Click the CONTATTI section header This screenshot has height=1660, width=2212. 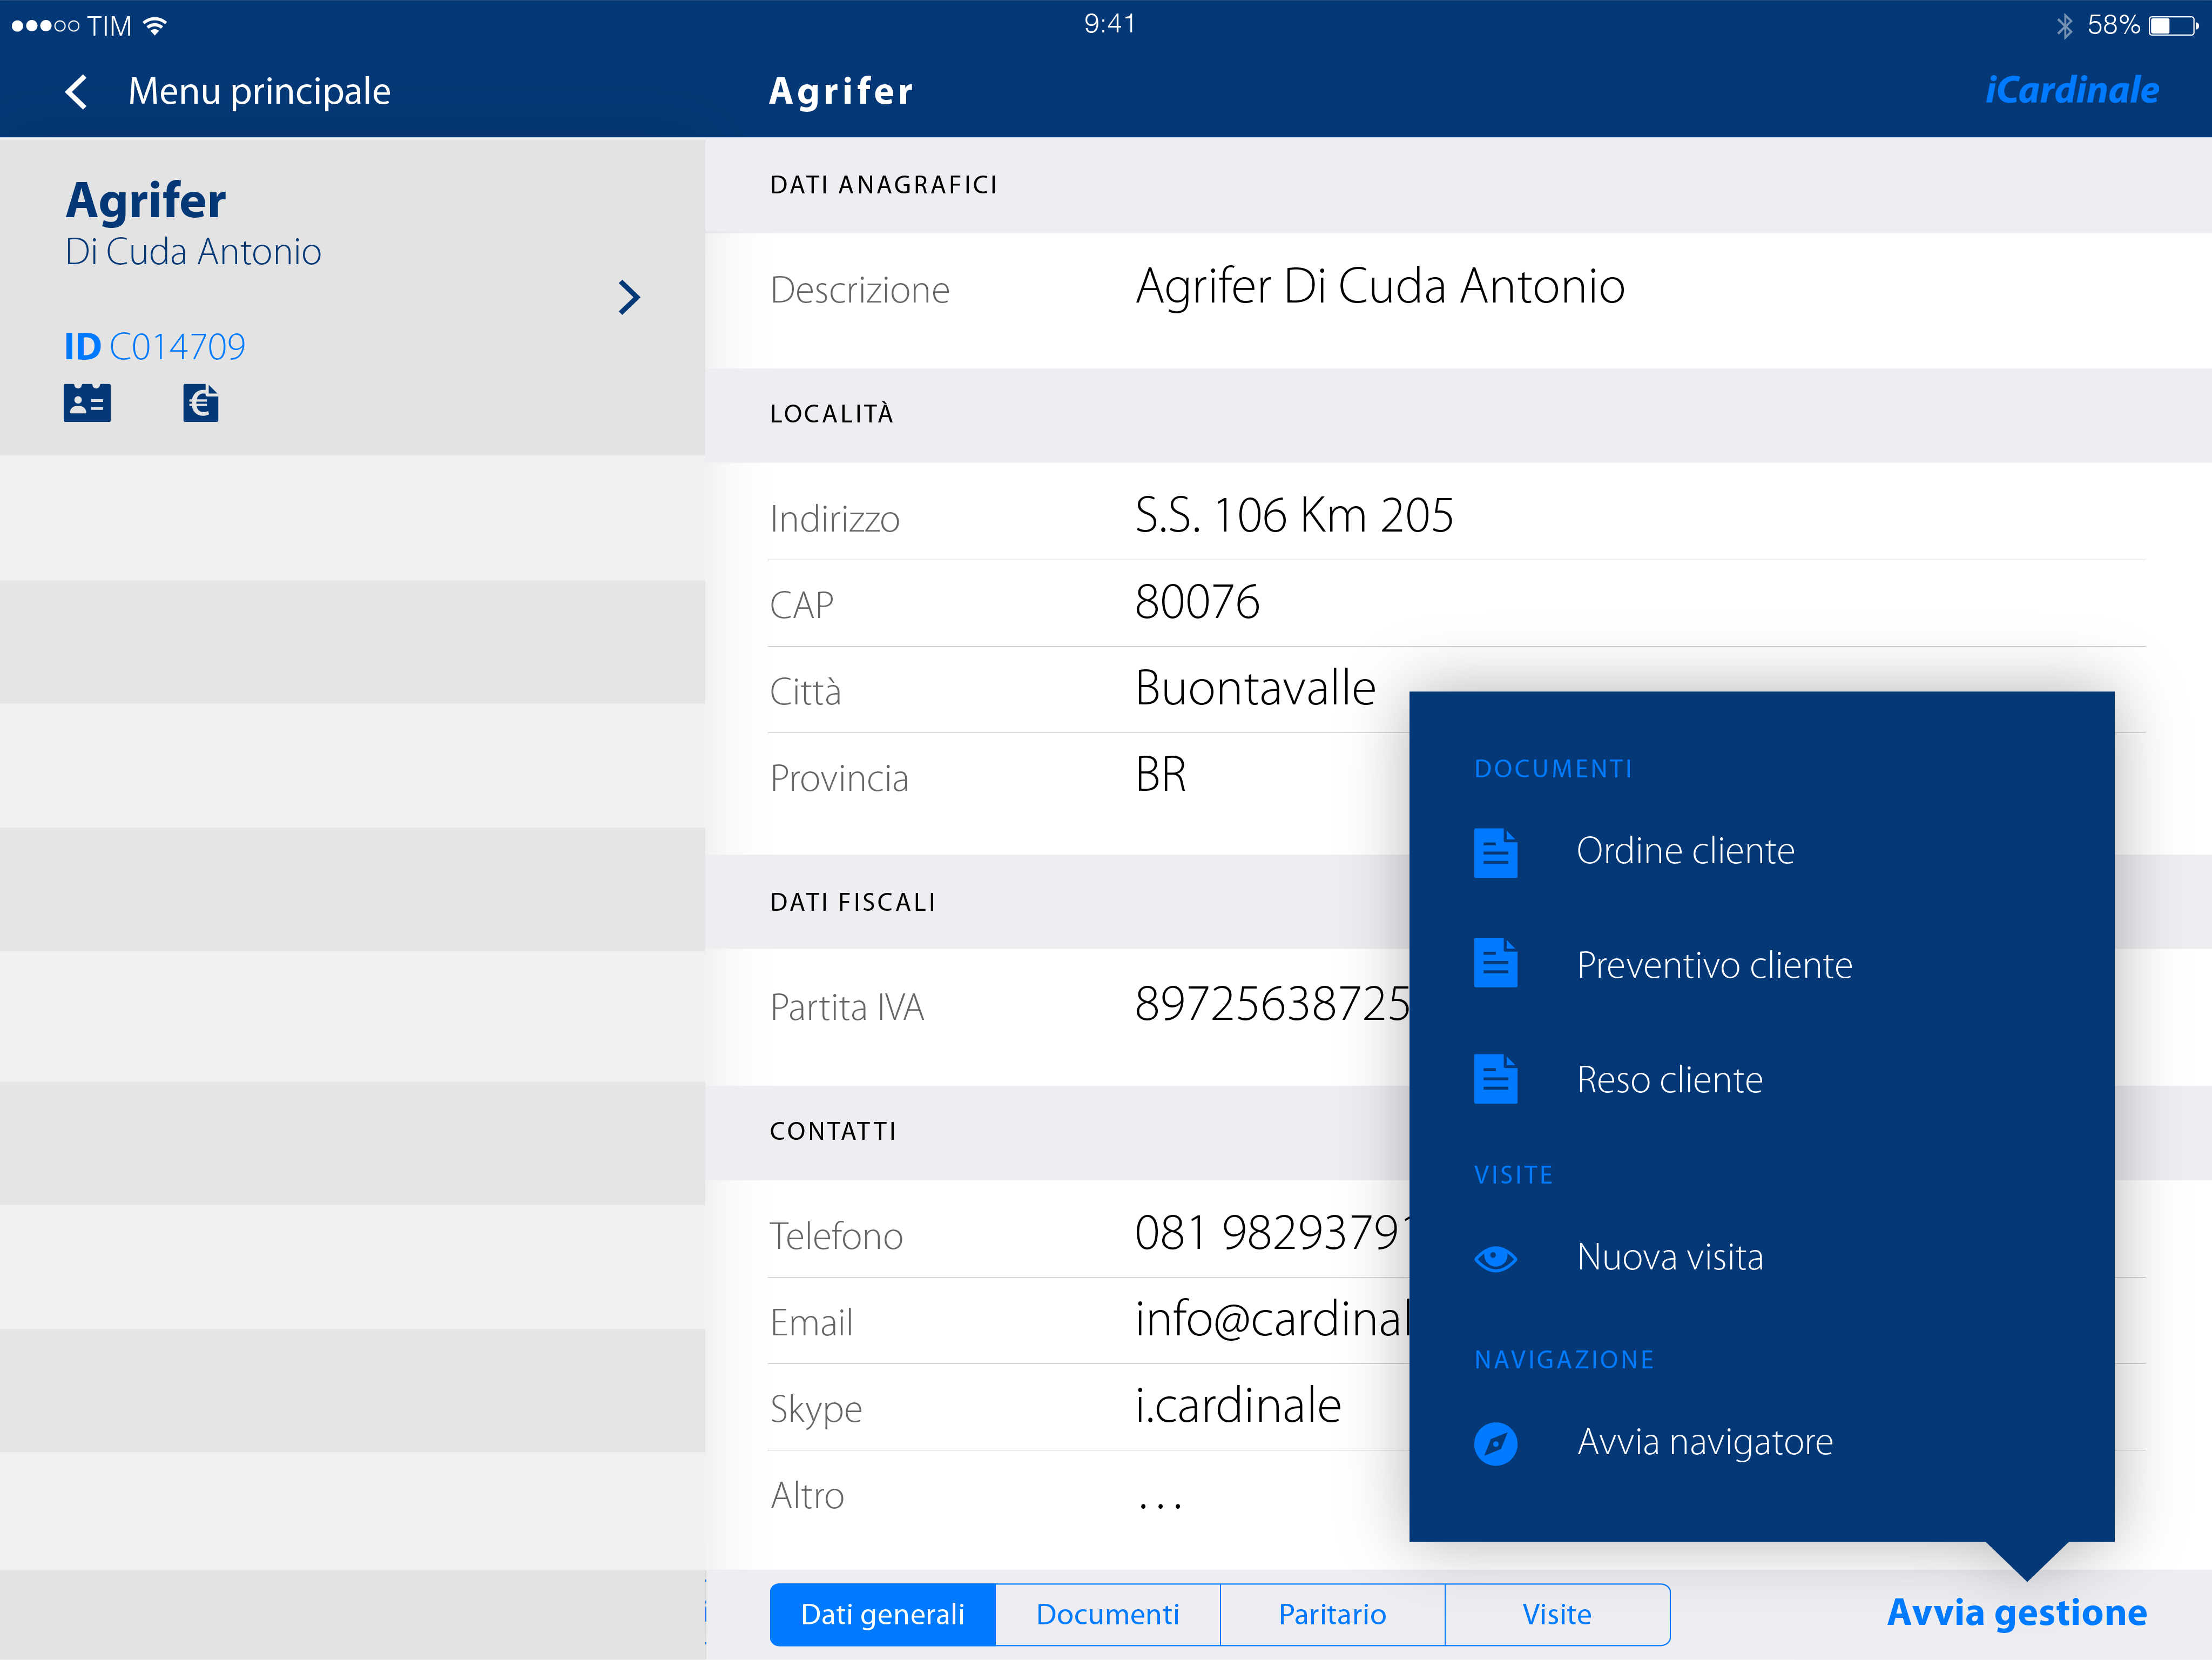[x=832, y=1131]
